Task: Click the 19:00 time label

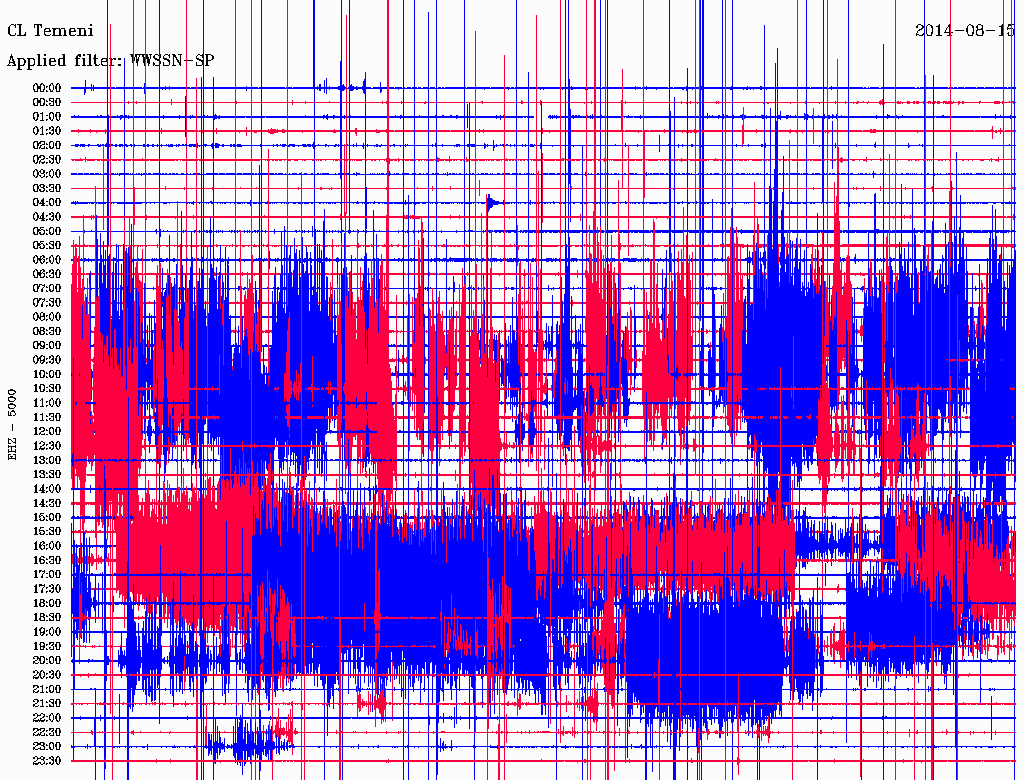Action: (x=47, y=632)
